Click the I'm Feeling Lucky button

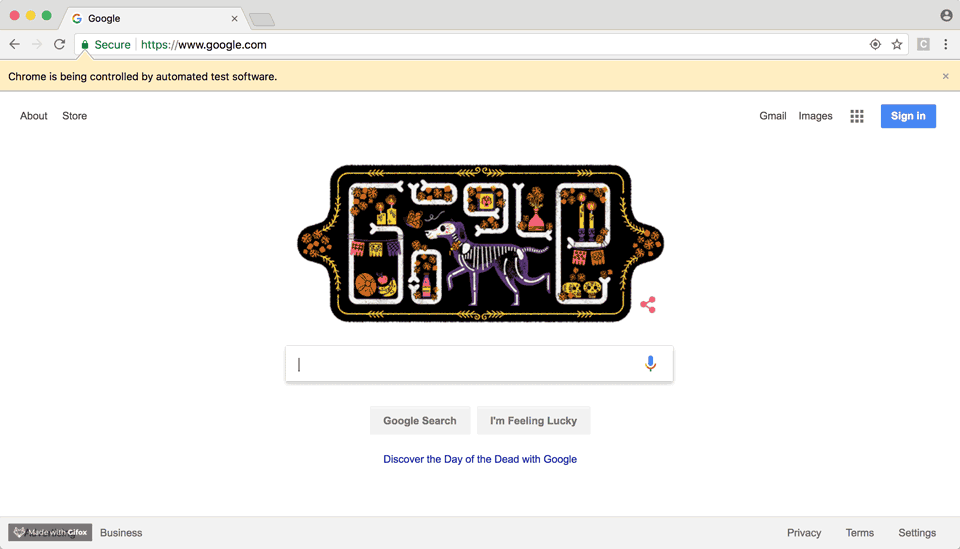[x=533, y=420]
